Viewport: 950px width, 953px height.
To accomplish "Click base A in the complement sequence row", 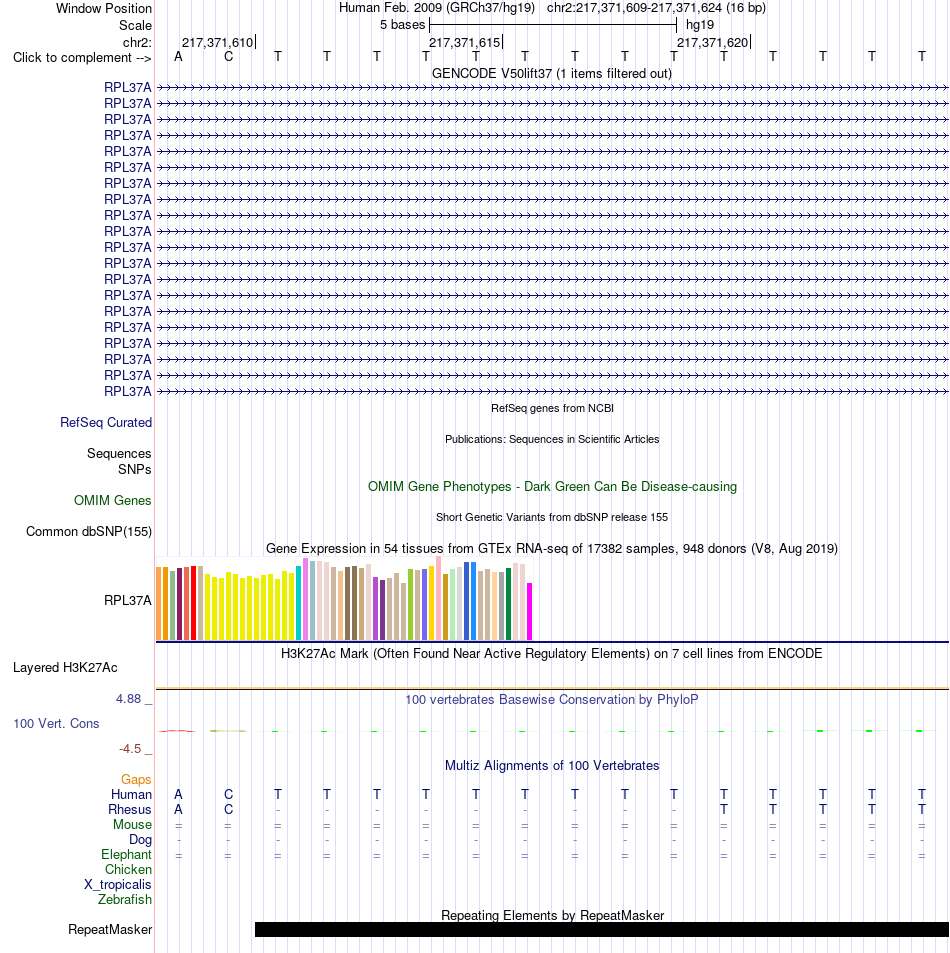I will (178, 57).
